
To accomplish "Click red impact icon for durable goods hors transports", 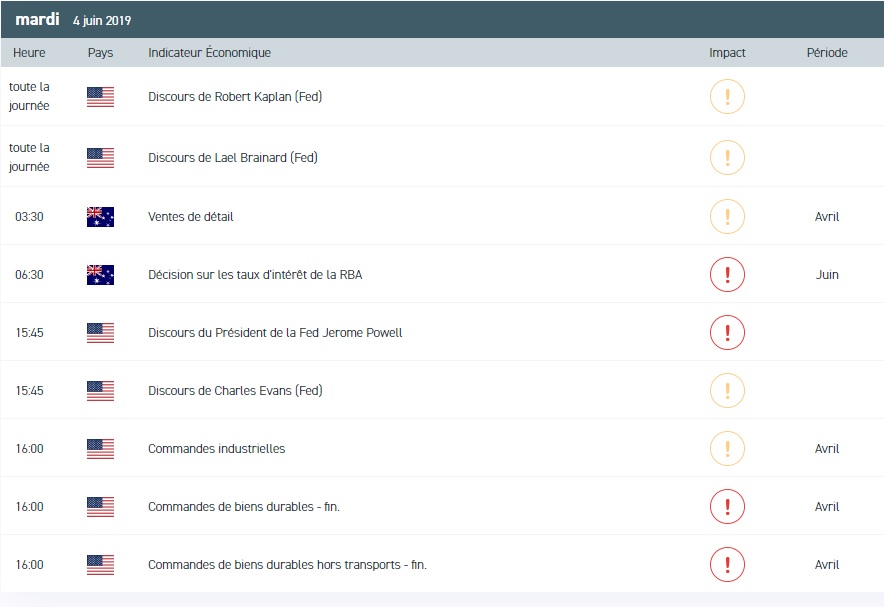I will tap(727, 565).
